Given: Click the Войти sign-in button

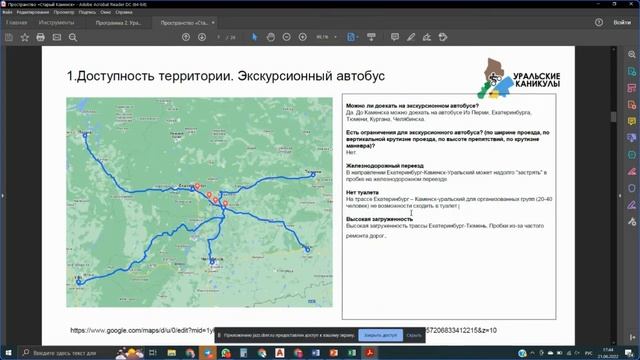Looking at the screenshot, I should 622,22.
